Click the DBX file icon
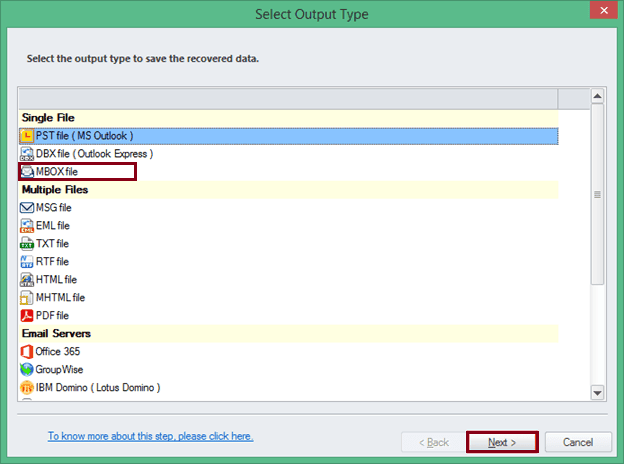This screenshot has height=464, width=624. pos(27,154)
